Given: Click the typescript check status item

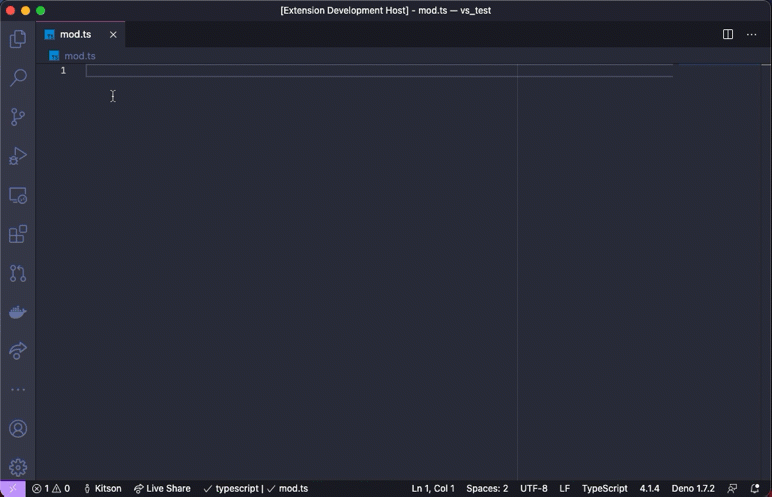Looking at the screenshot, I should 231,489.
